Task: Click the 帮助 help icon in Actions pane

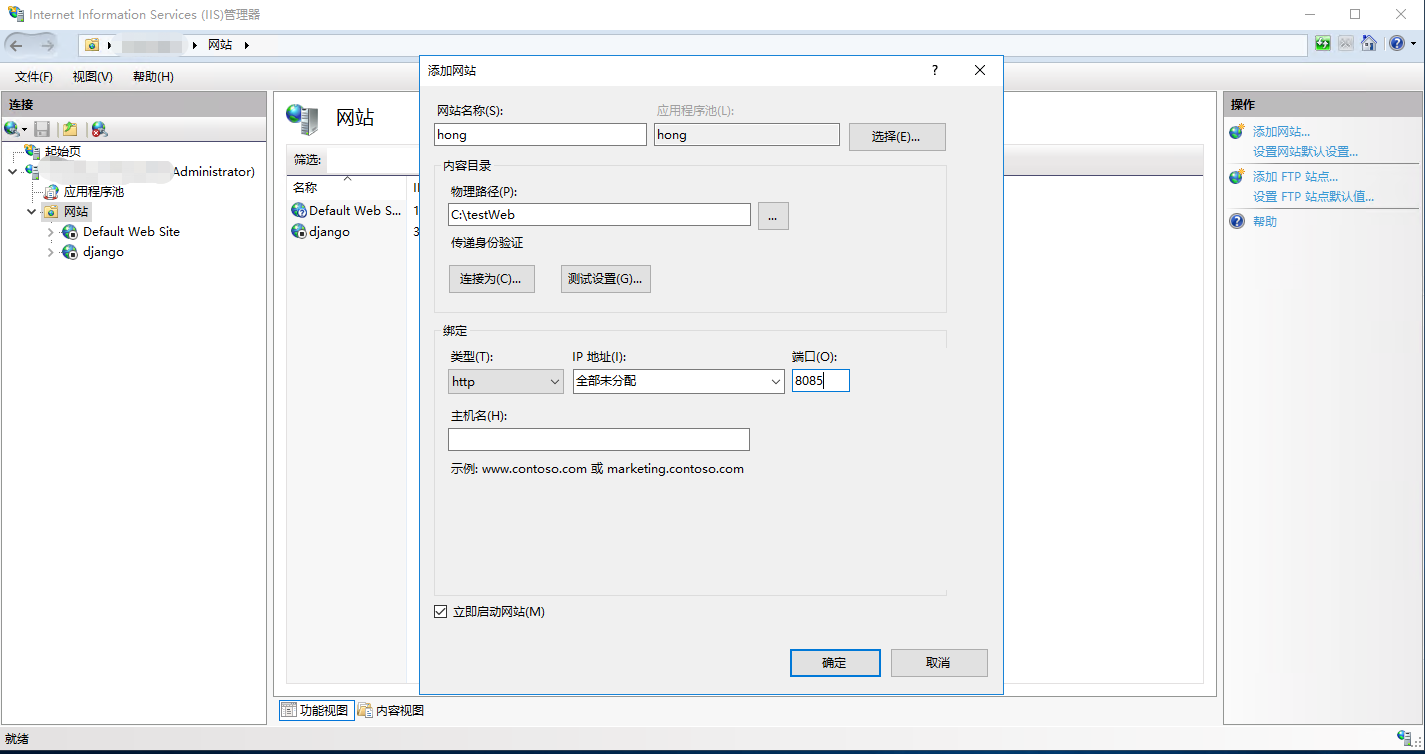Action: coord(1237,221)
